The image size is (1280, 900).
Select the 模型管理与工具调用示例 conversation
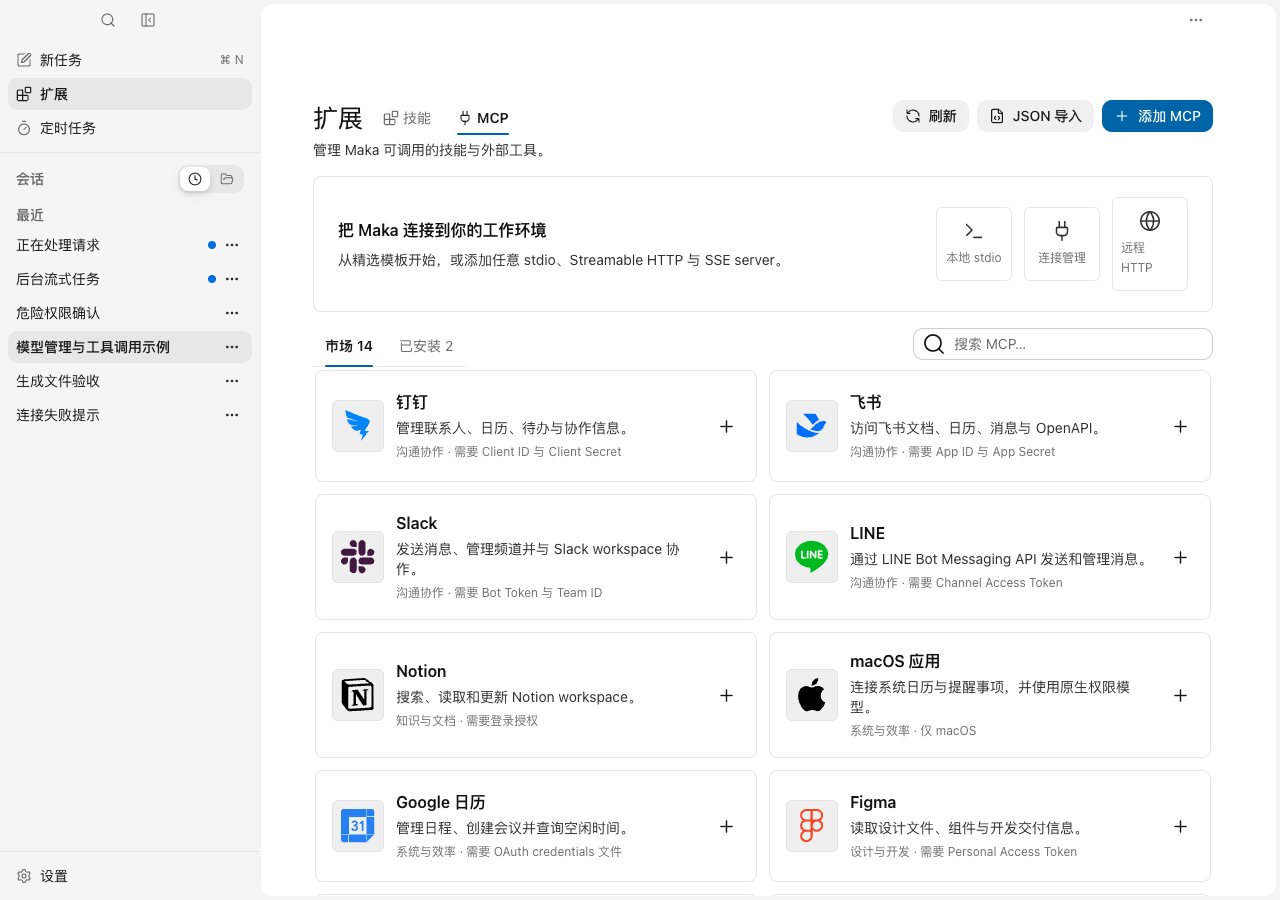pyautogui.click(x=130, y=347)
